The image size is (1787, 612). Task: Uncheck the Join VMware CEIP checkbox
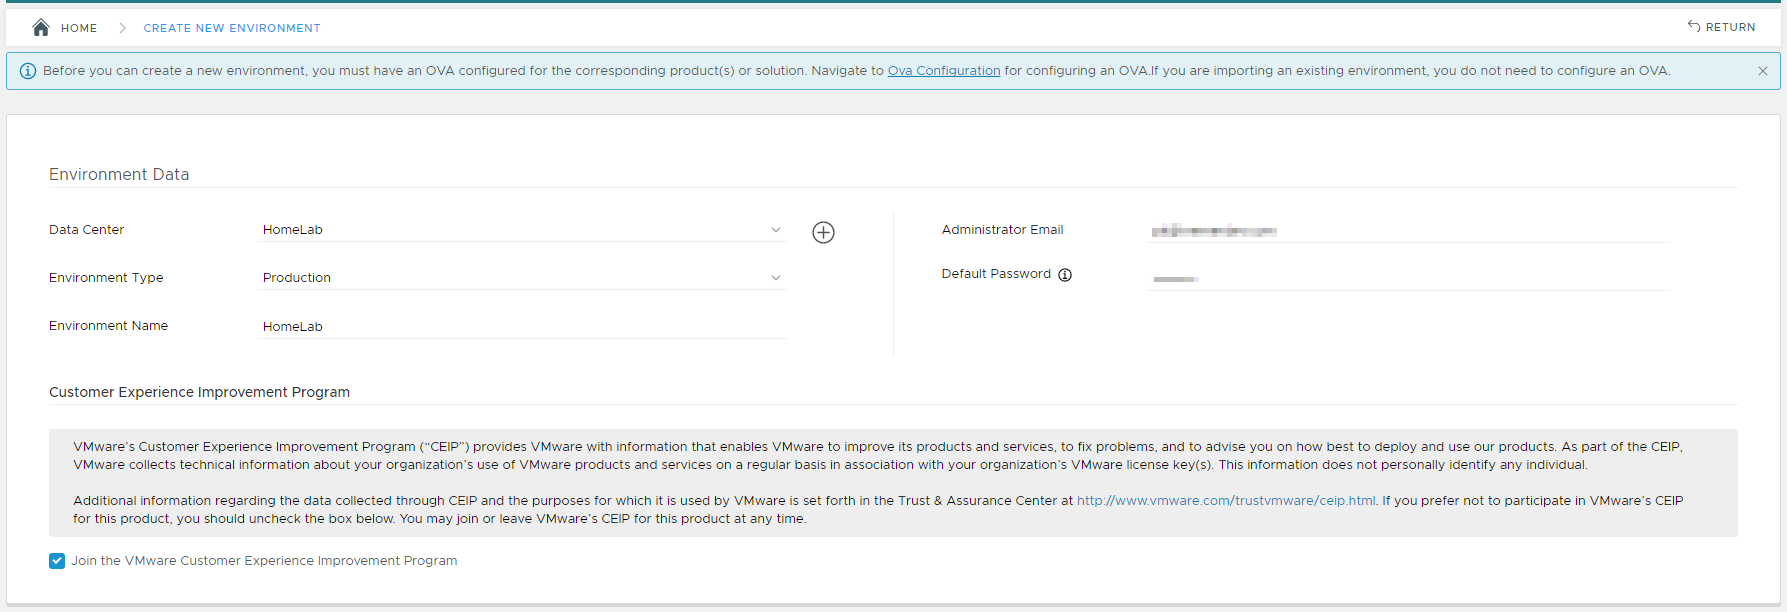coord(57,561)
